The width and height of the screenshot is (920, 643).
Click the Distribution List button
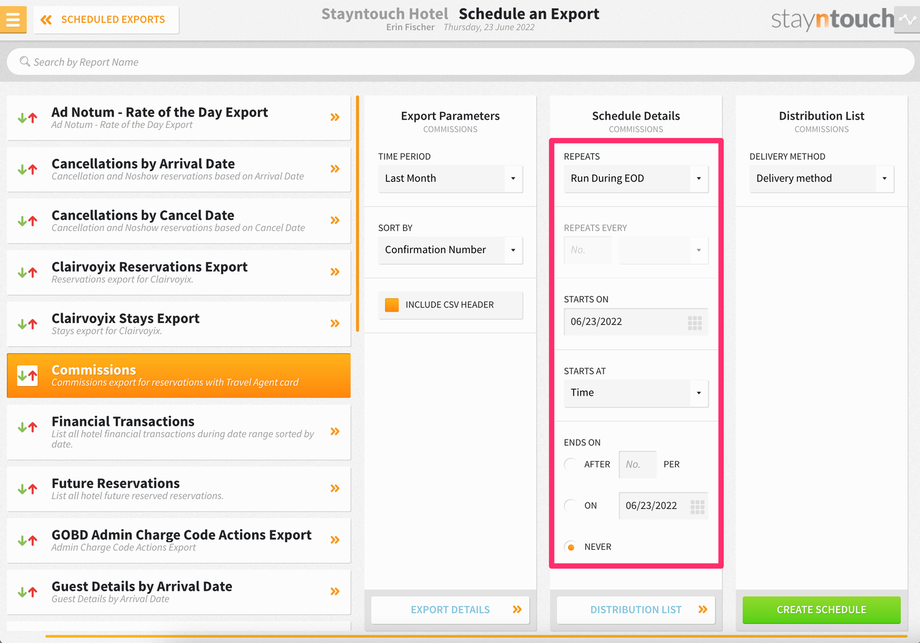(x=636, y=610)
